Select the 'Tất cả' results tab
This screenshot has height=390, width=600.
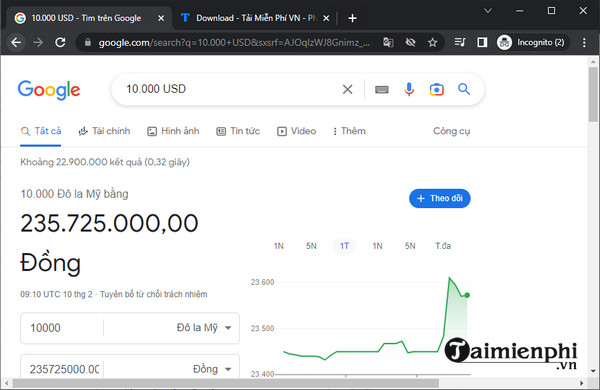click(x=41, y=131)
